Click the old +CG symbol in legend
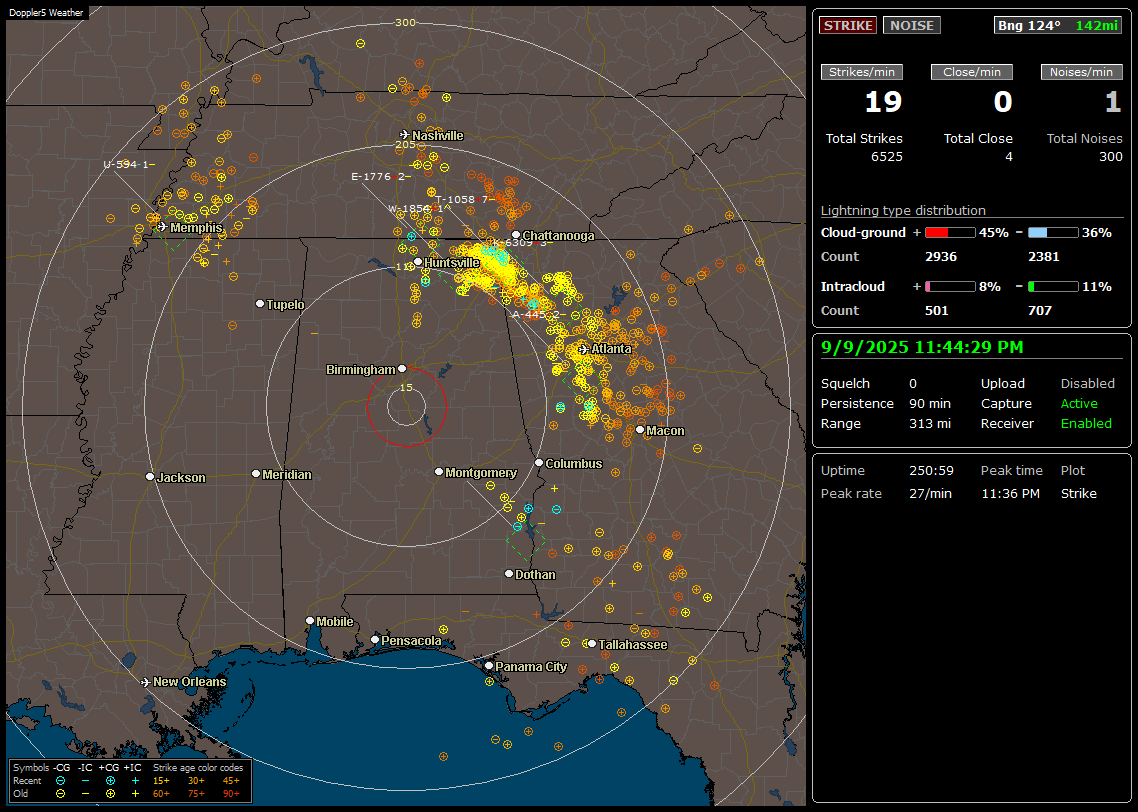1138x812 pixels. click(x=110, y=794)
